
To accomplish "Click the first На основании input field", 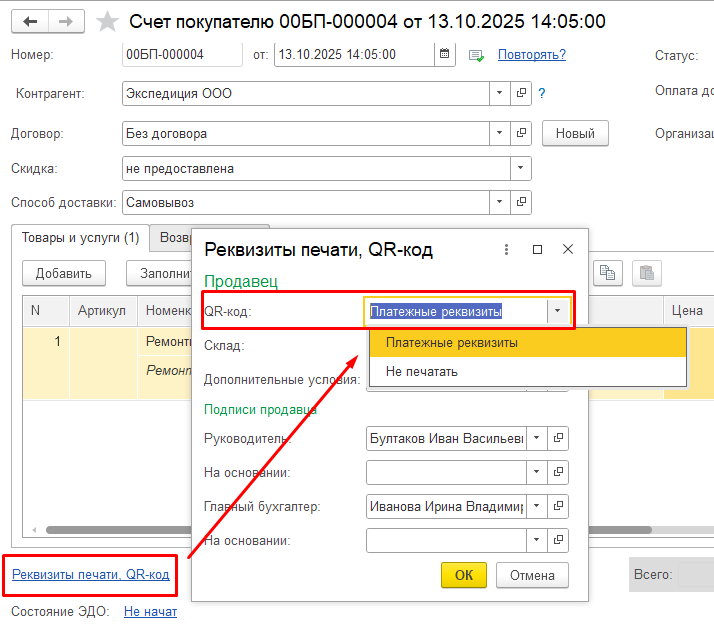I will pyautogui.click(x=446, y=472).
